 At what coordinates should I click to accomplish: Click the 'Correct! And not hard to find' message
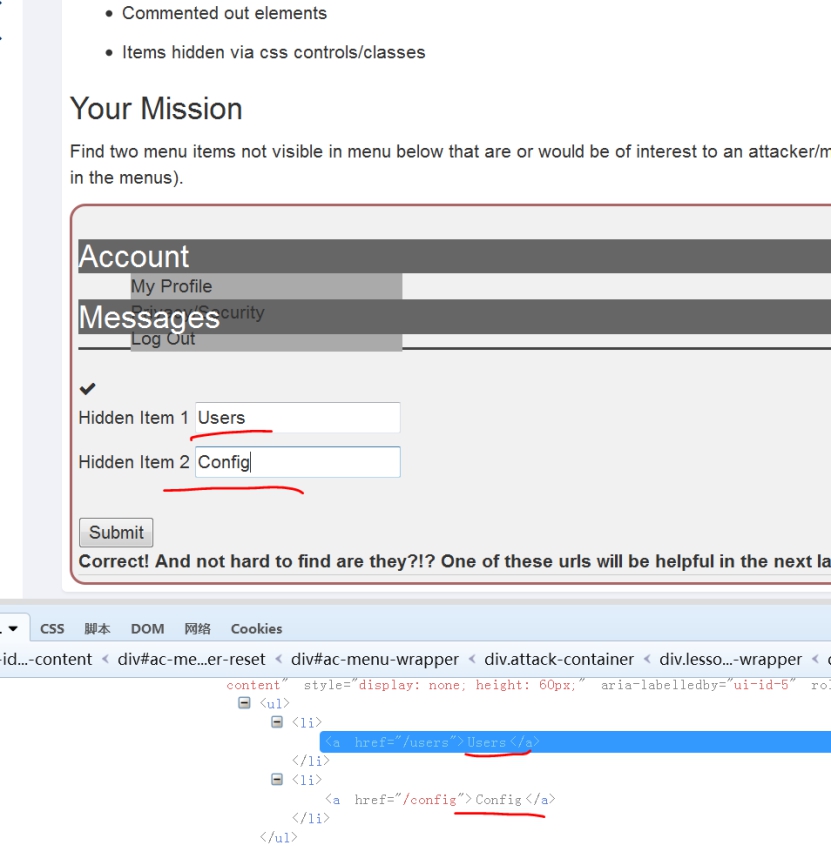click(454, 562)
